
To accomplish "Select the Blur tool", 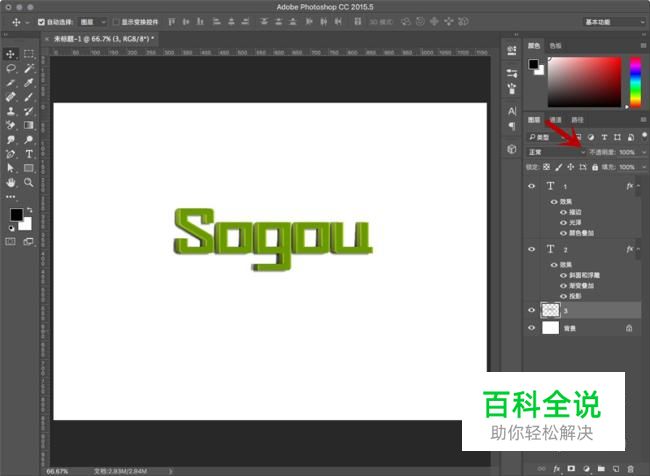I will (x=10, y=140).
